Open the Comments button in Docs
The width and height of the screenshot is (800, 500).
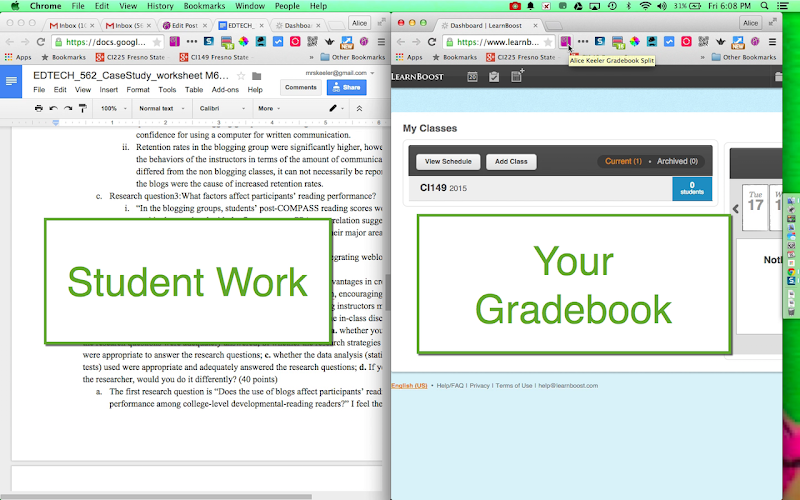coord(301,87)
